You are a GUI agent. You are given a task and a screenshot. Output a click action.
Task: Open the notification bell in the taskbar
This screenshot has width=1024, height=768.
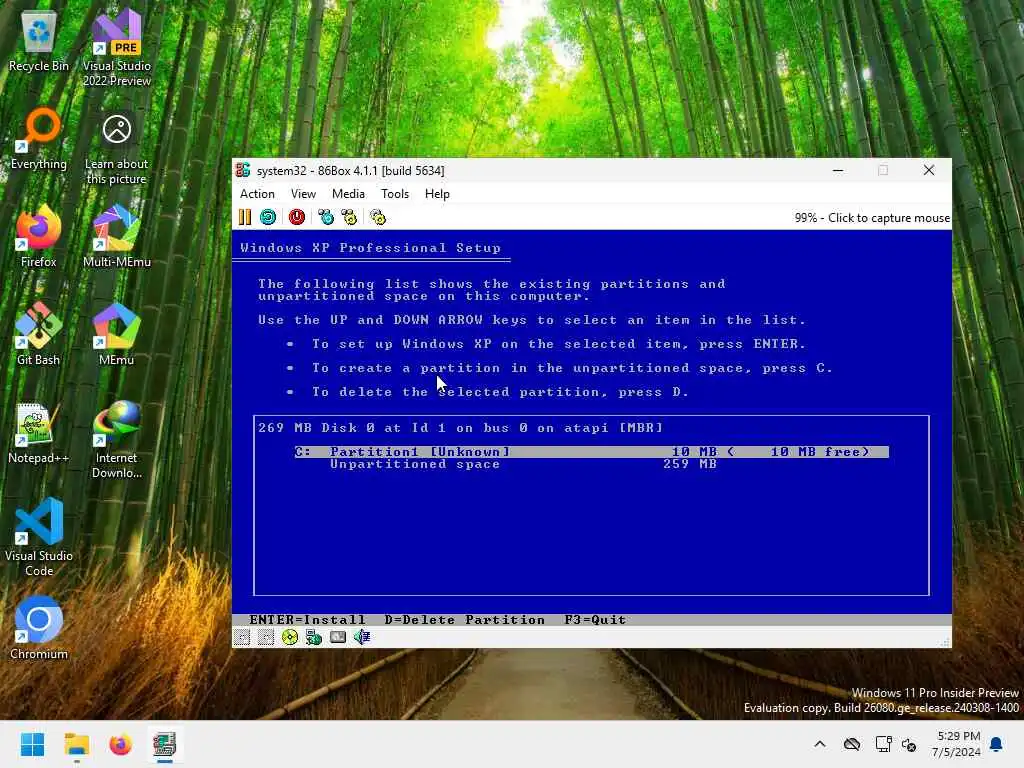(997, 744)
